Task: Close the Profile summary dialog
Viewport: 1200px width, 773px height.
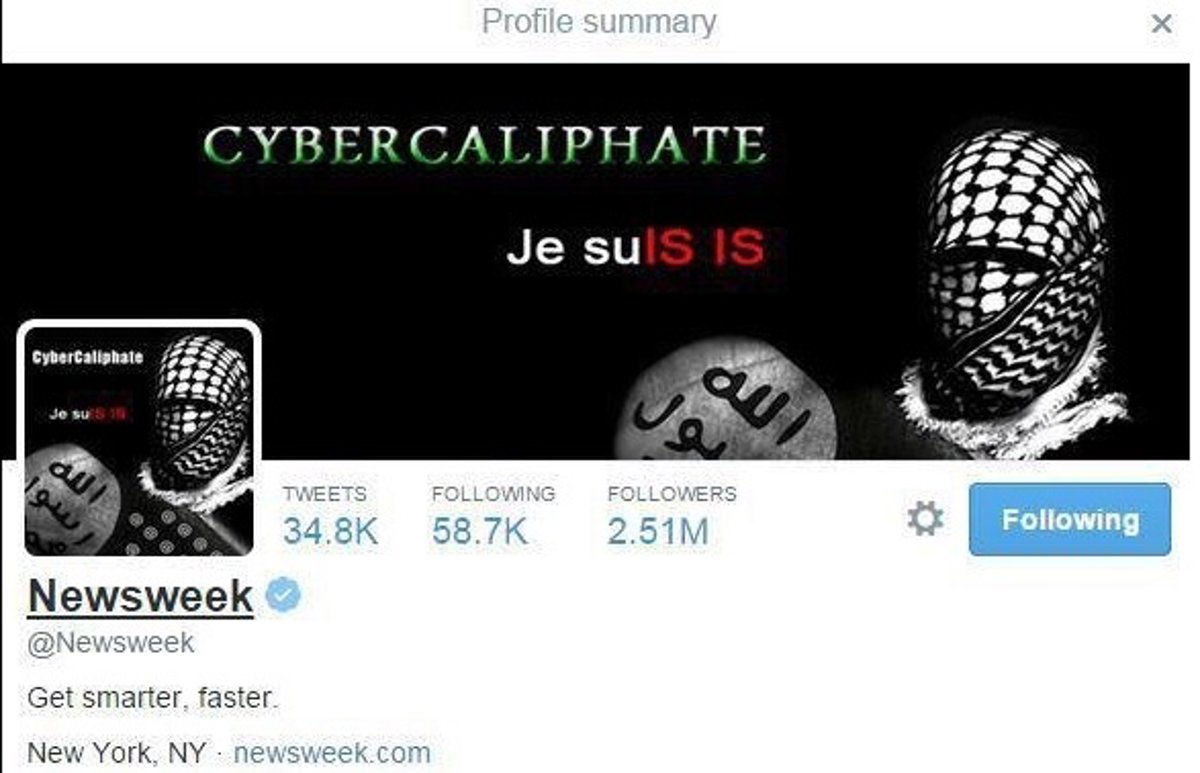Action: [1161, 24]
